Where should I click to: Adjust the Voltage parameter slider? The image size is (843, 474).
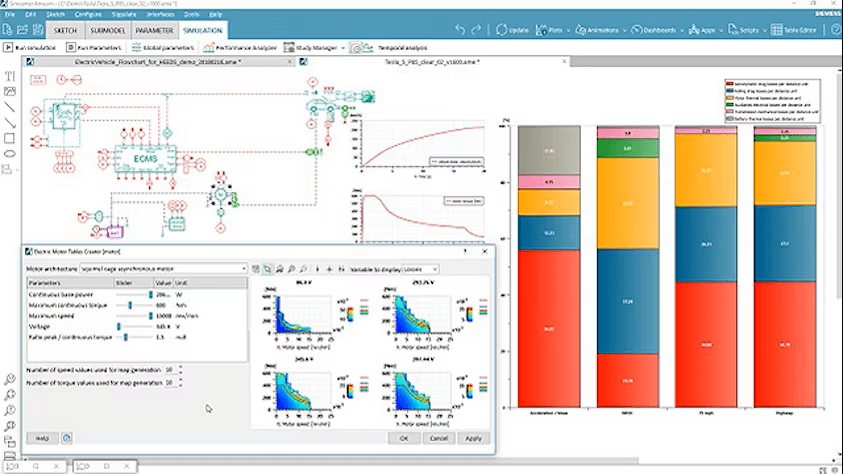pyautogui.click(x=120, y=326)
